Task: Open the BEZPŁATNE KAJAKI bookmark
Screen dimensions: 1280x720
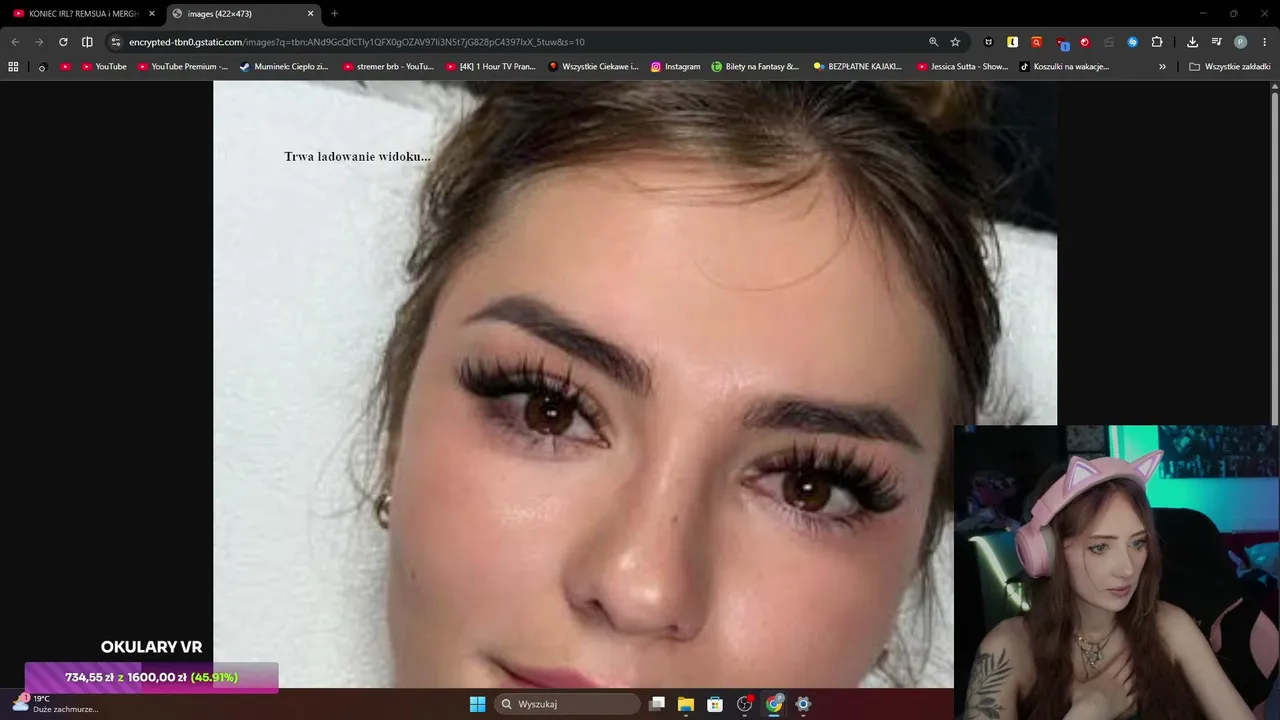Action: [858, 67]
